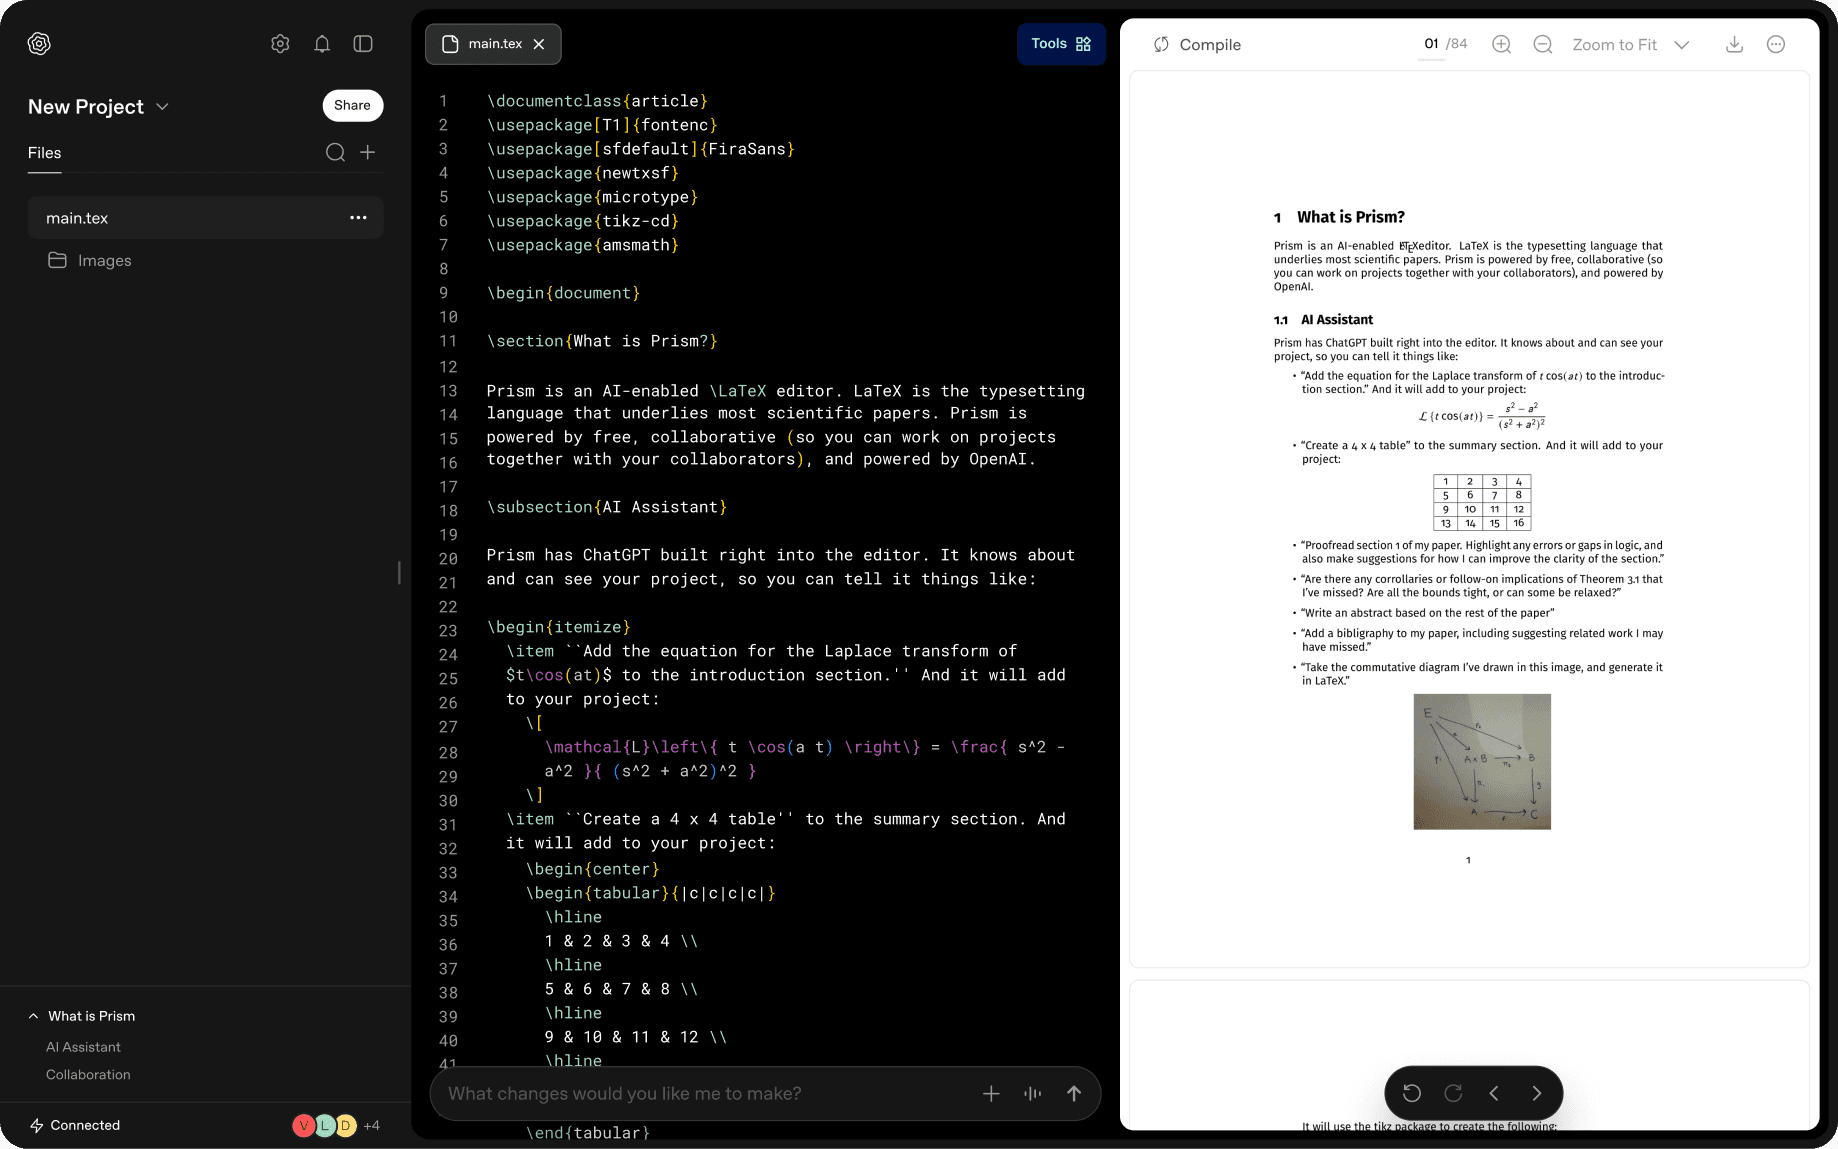Click the sidebar resize handle
The image size is (1838, 1149).
click(399, 573)
